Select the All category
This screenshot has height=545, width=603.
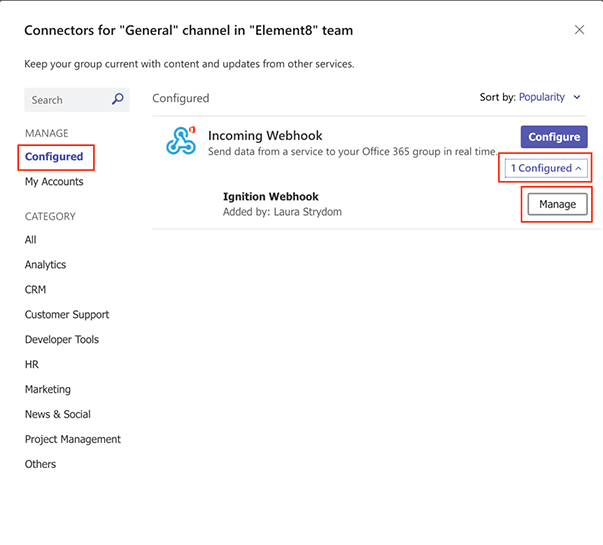30,240
